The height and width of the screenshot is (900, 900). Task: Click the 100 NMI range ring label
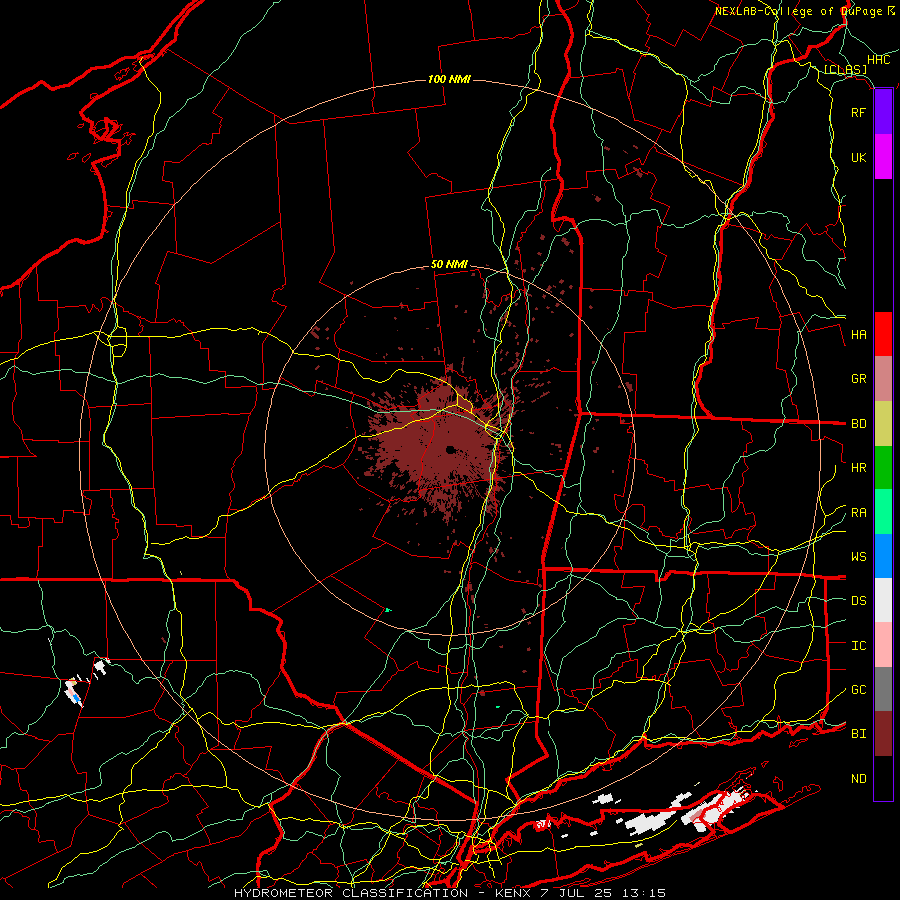pyautogui.click(x=449, y=79)
